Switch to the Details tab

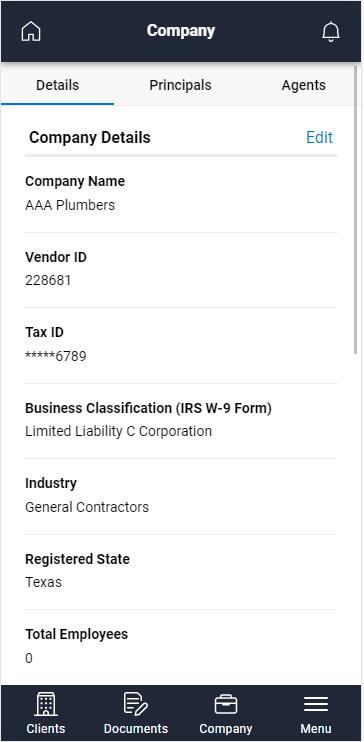pyautogui.click(x=57, y=85)
